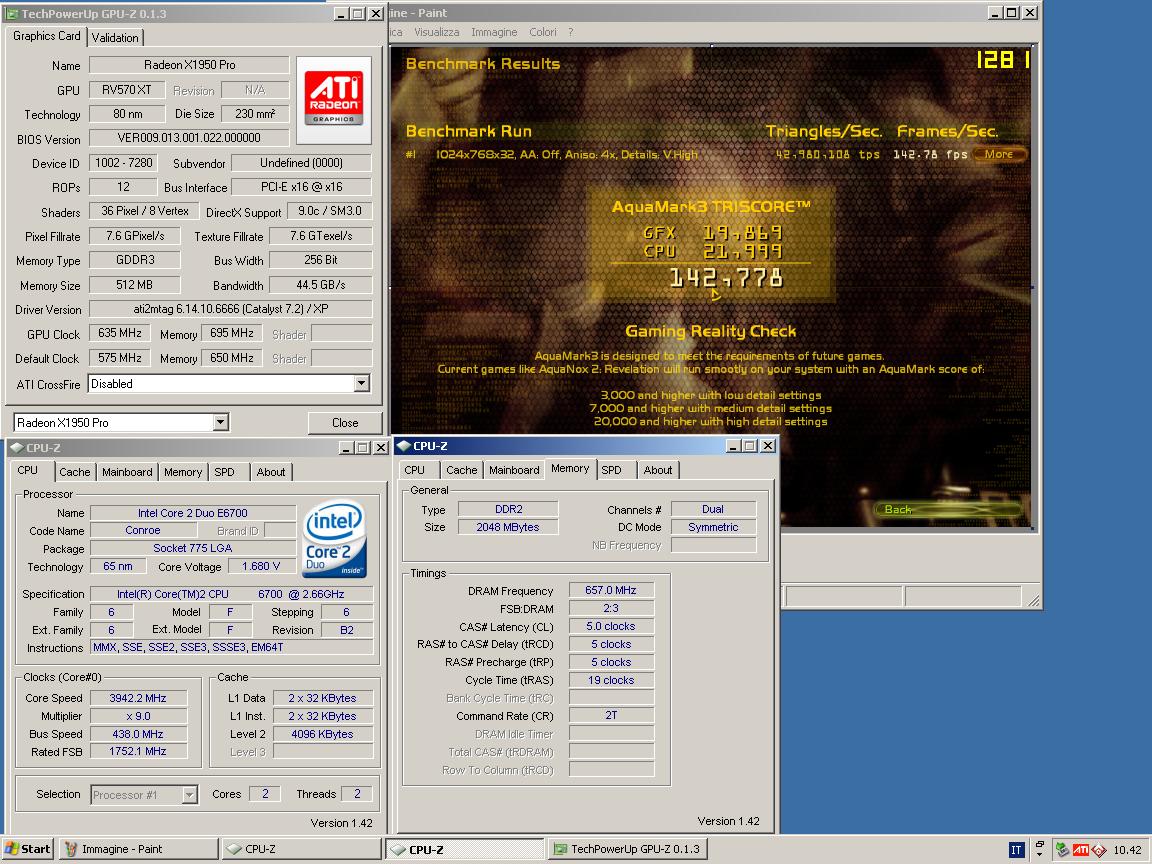
Task: Open the Colori menu in Paint
Action: point(542,32)
